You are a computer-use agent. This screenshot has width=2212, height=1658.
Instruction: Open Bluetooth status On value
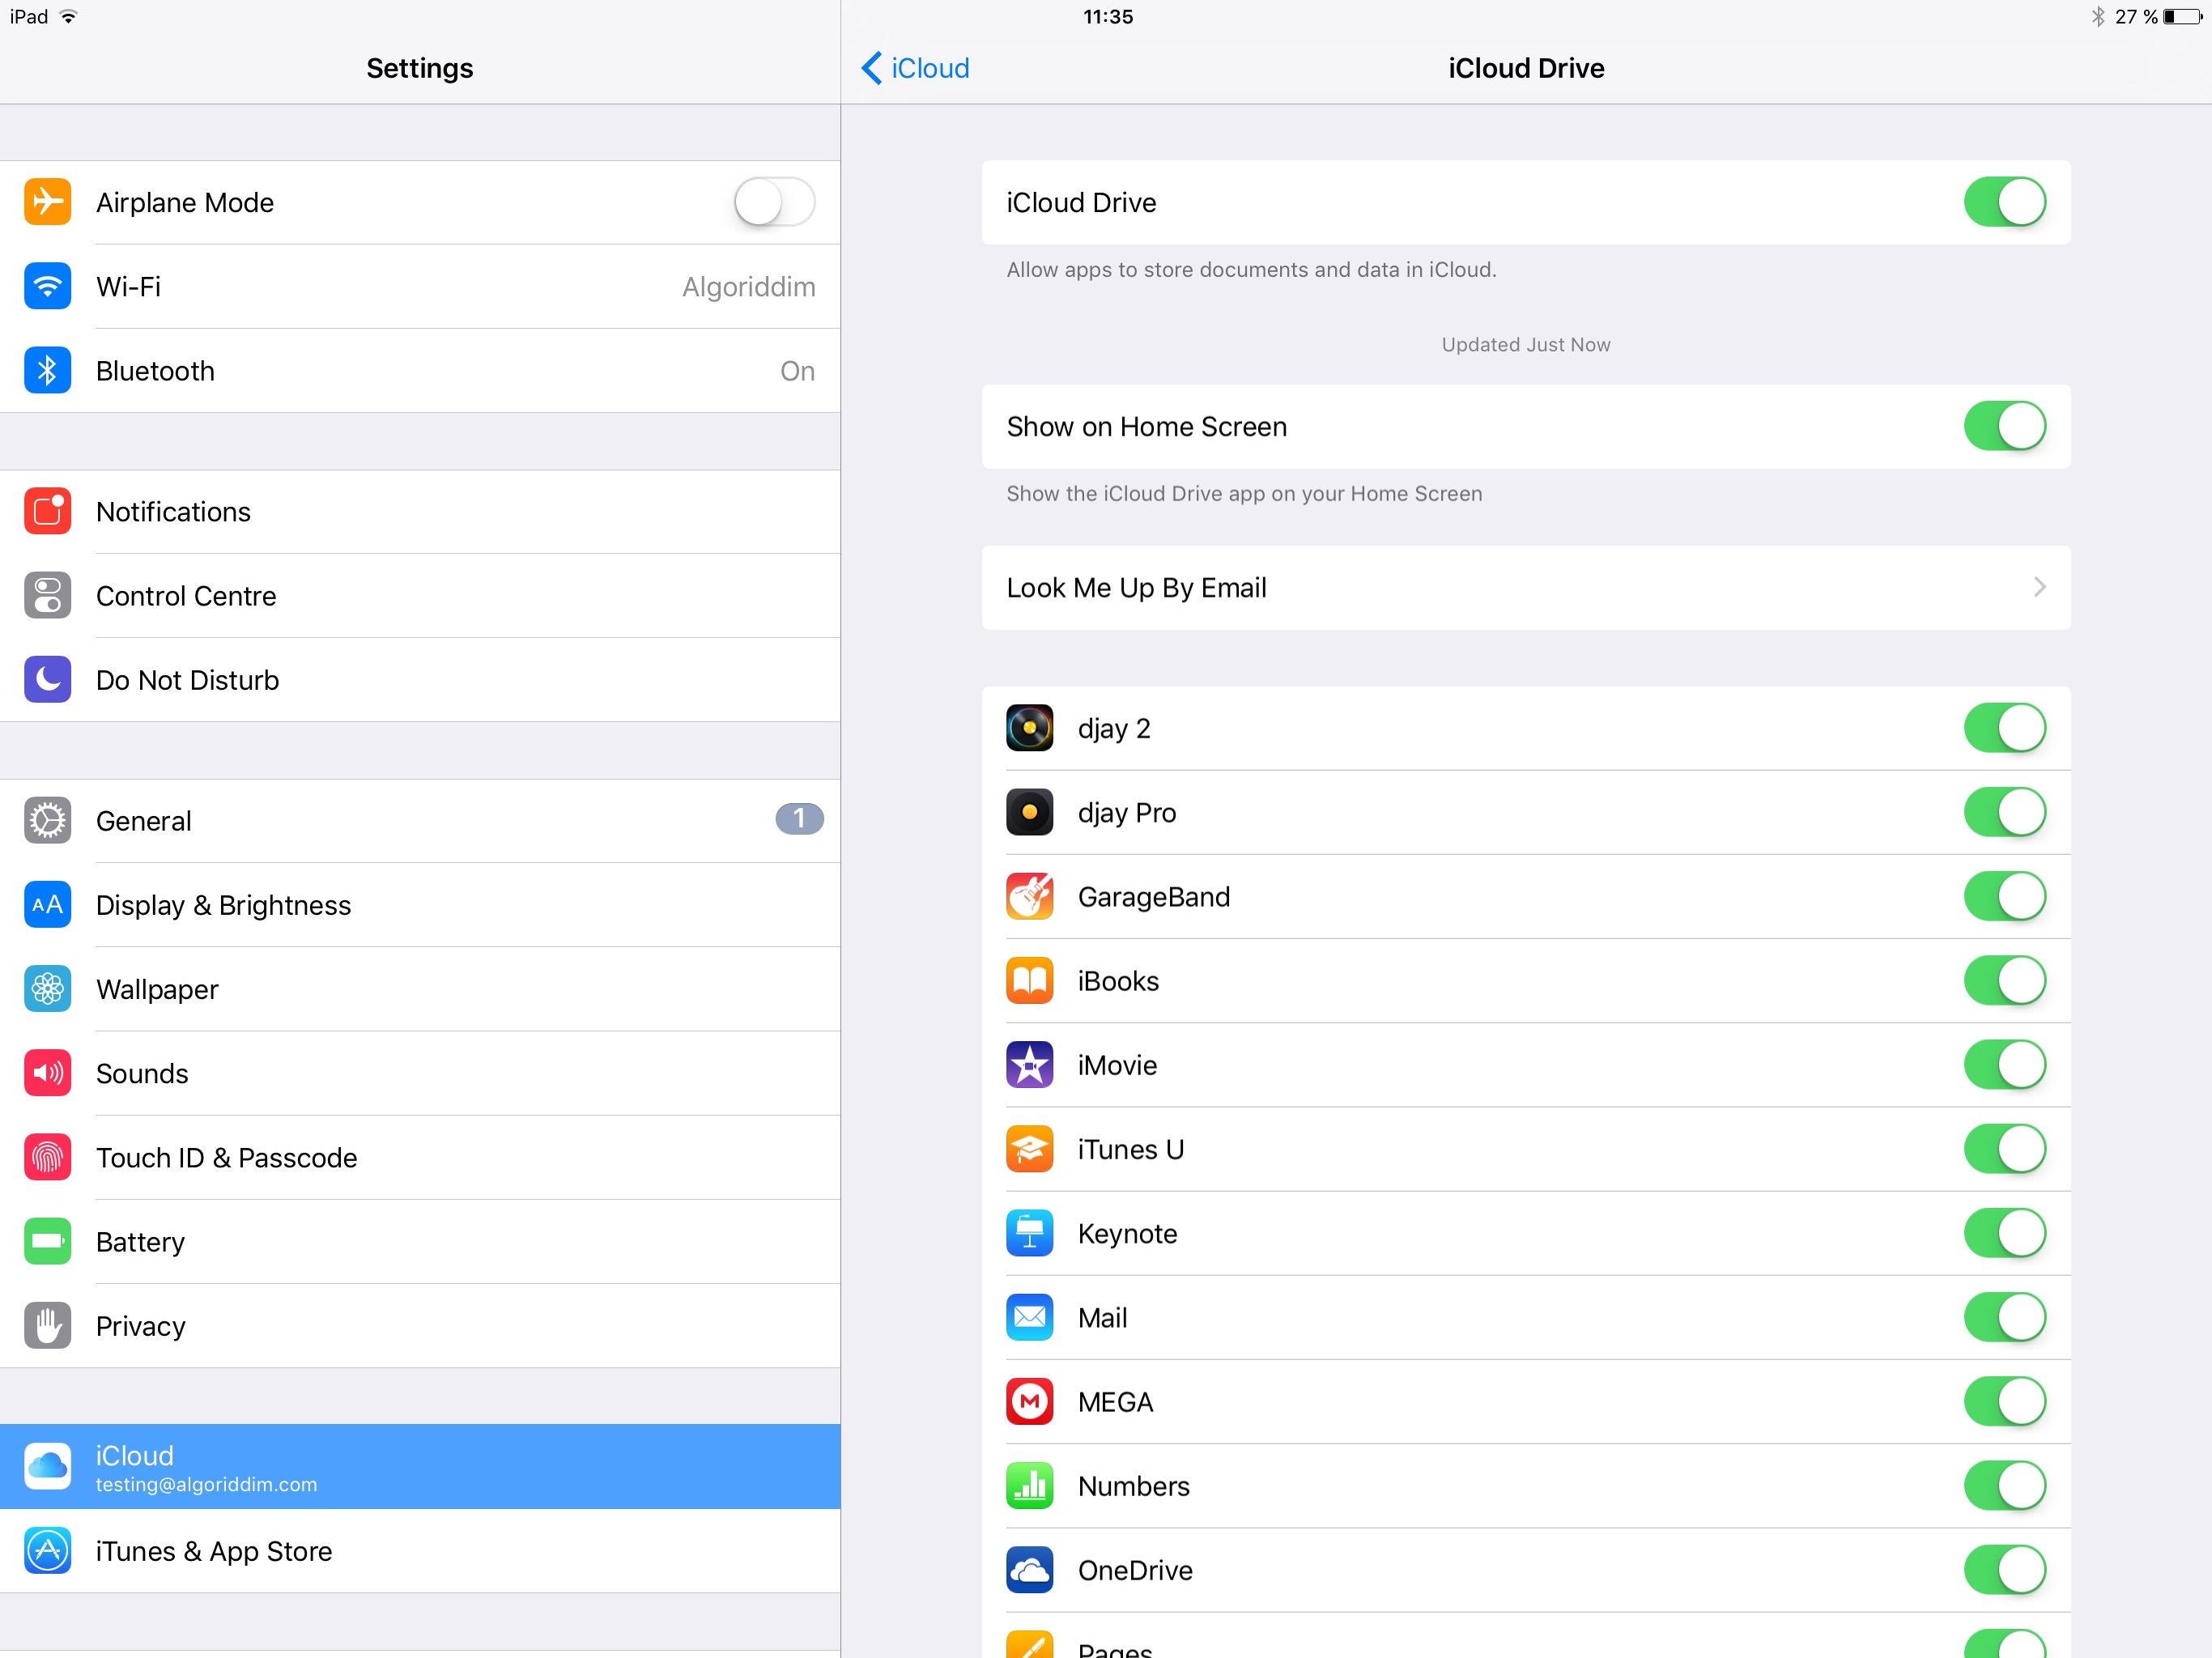point(797,371)
